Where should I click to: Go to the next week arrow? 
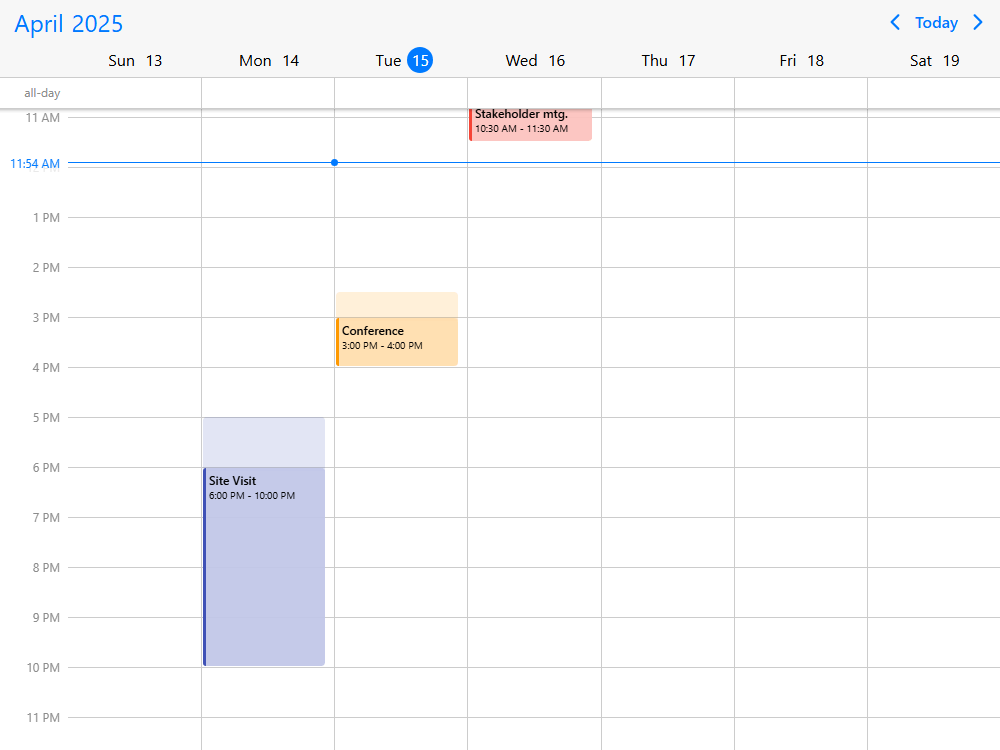978,22
